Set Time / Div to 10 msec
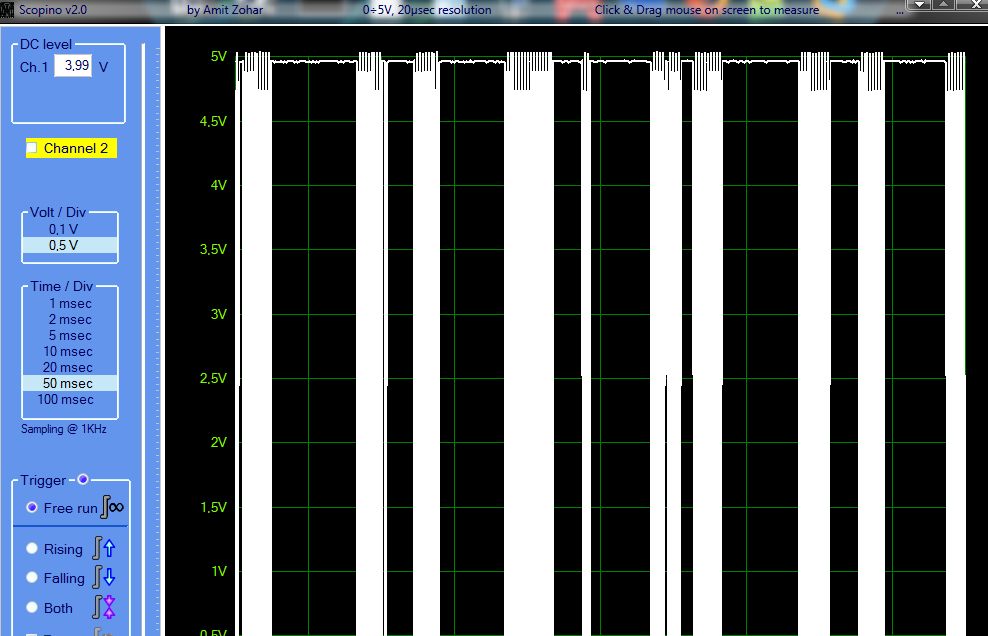The image size is (988, 636). tap(69, 352)
